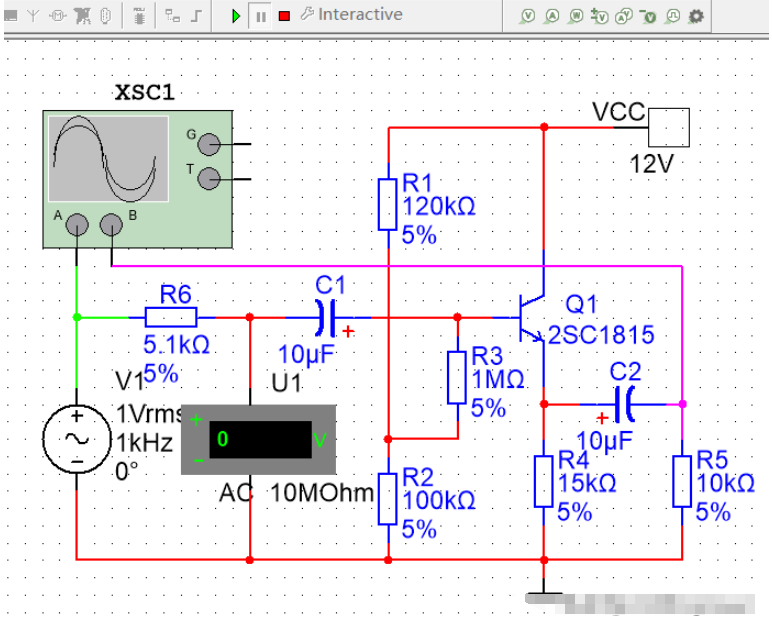
Task: Select resistor R2 body
Action: (x=387, y=499)
